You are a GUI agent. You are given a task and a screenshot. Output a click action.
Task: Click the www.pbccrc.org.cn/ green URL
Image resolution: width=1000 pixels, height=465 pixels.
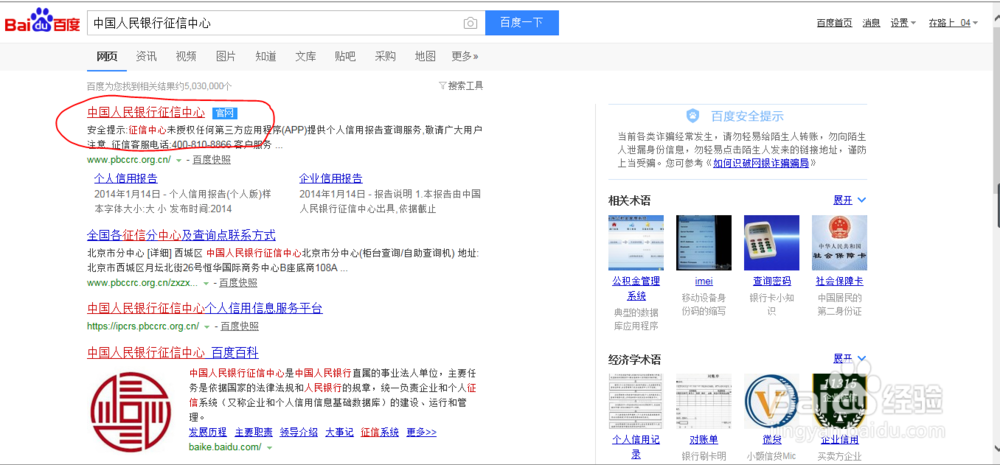click(129, 159)
